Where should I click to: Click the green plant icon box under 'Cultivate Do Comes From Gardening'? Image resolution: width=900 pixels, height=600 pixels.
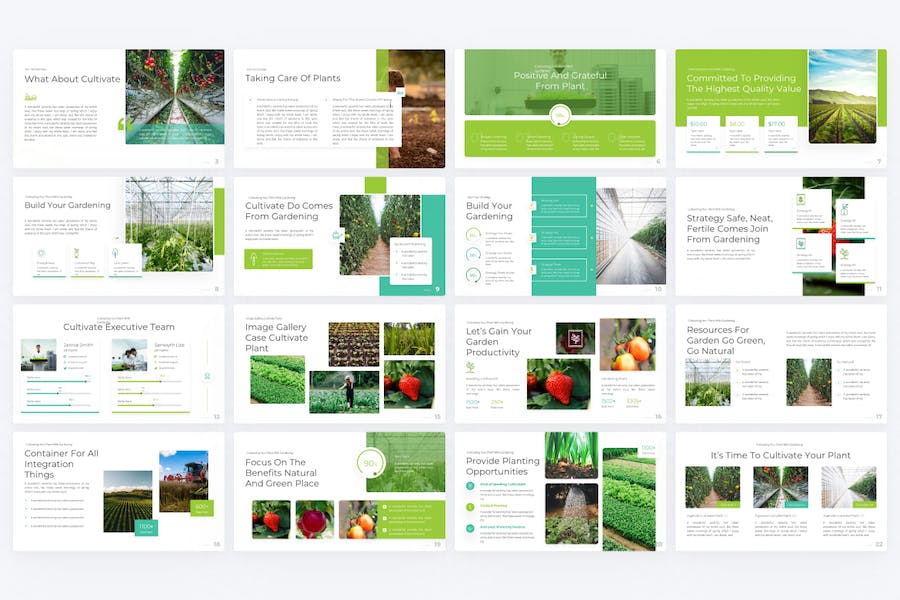click(278, 259)
